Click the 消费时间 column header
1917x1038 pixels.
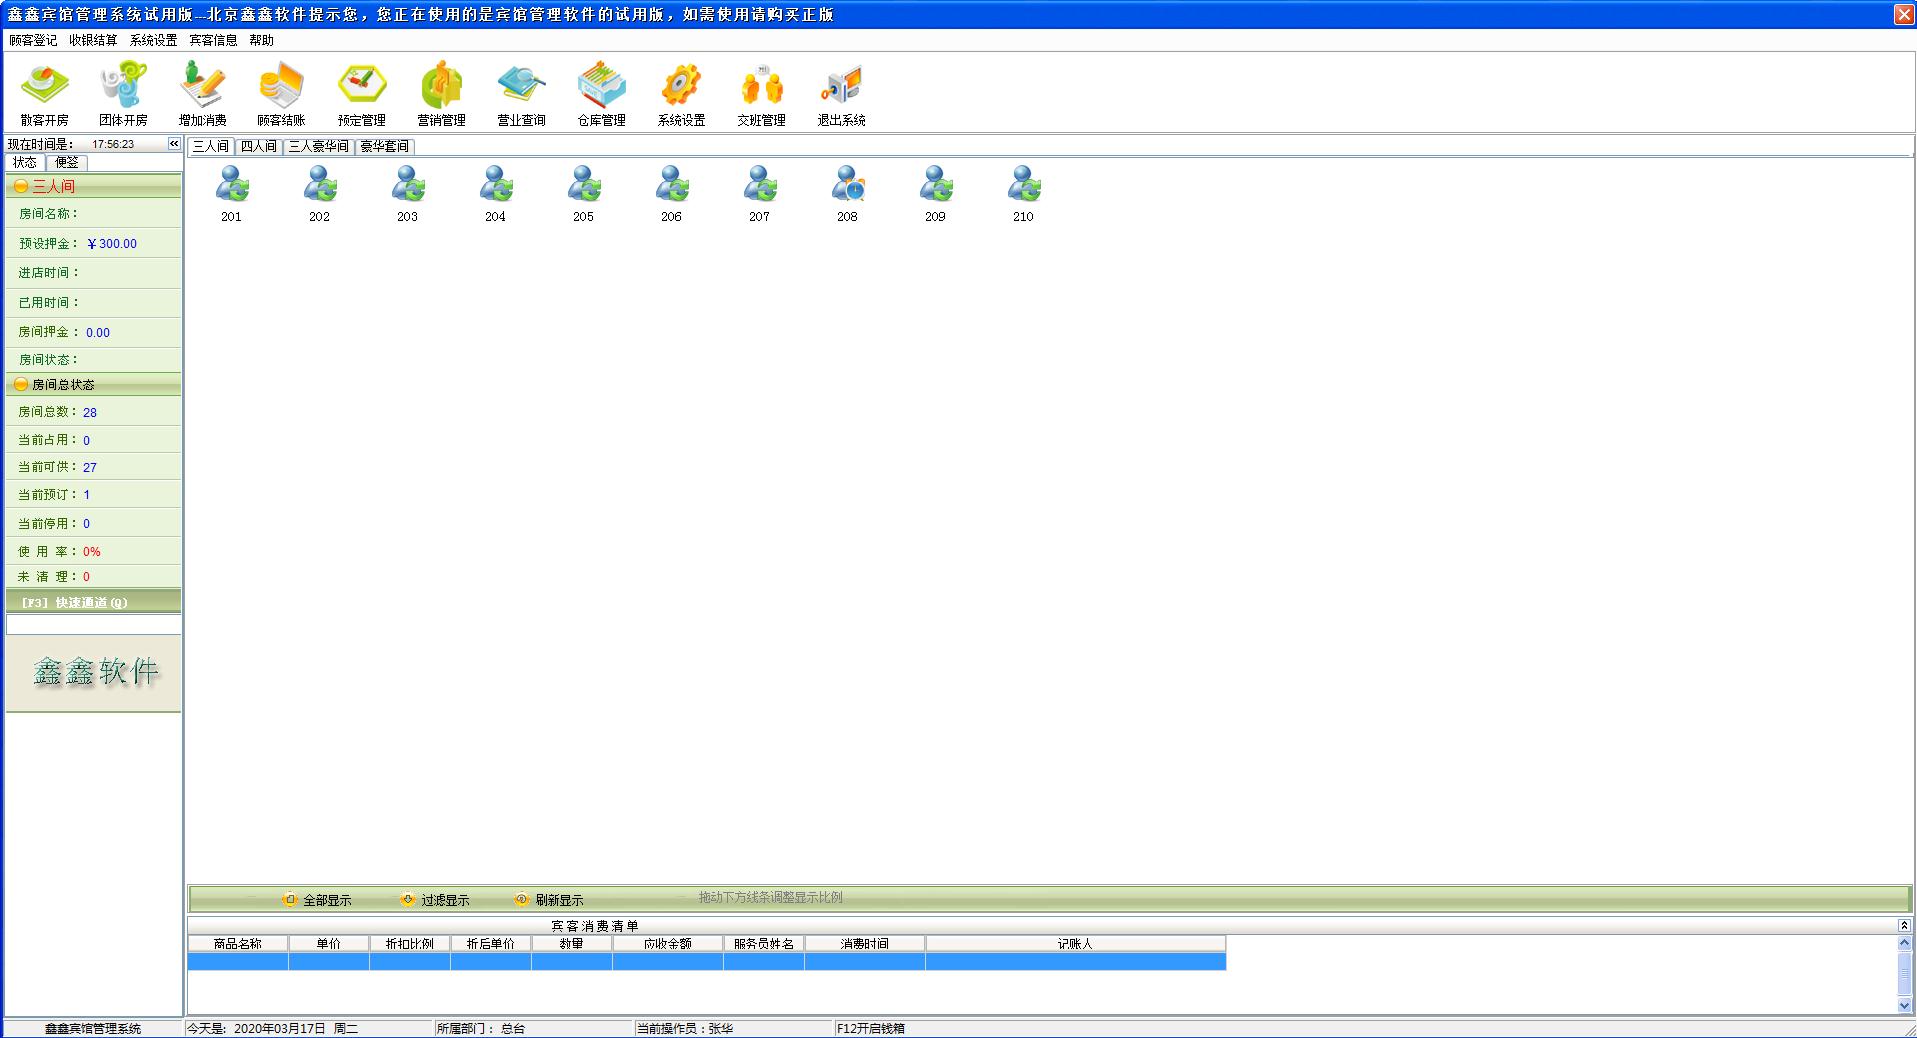(865, 943)
